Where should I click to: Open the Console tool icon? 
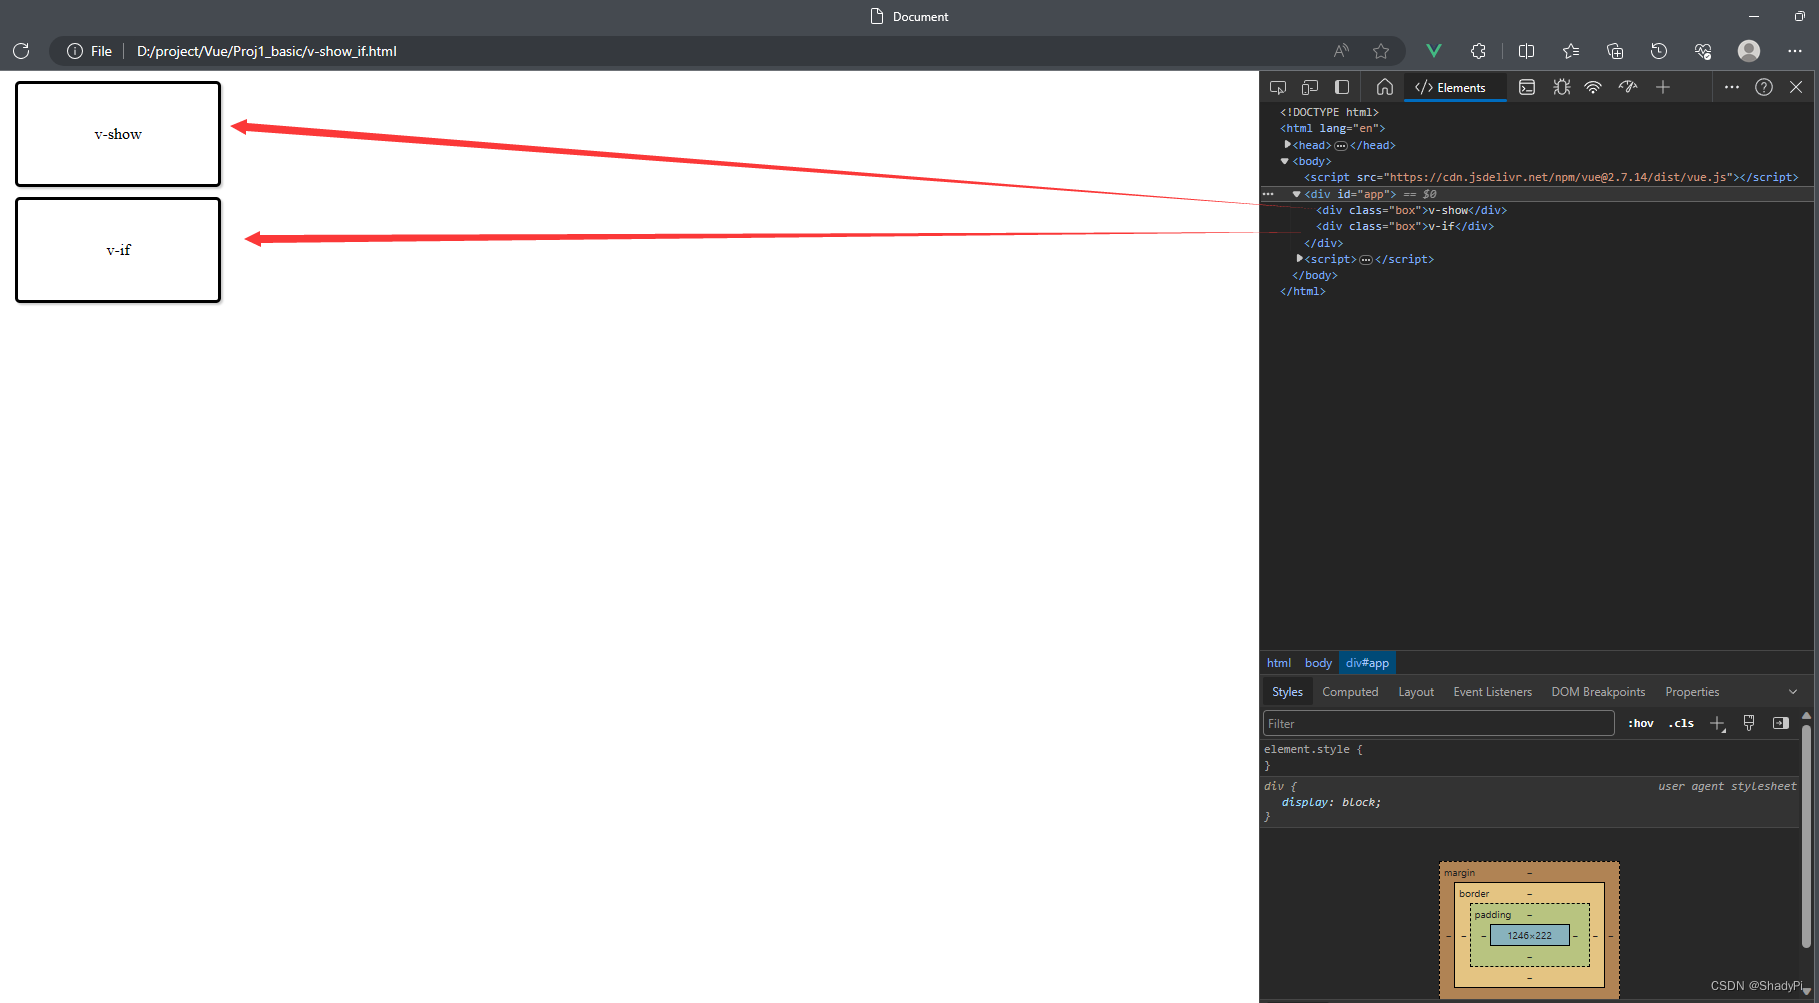(x=1527, y=87)
